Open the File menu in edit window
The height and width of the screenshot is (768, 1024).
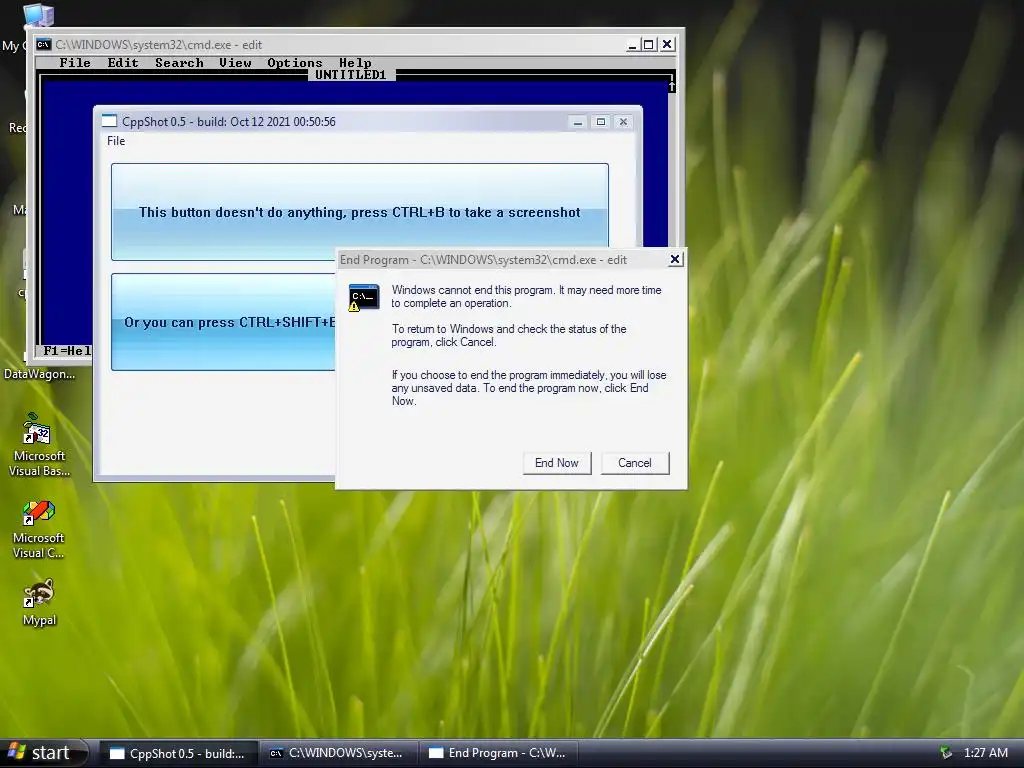tap(74, 63)
